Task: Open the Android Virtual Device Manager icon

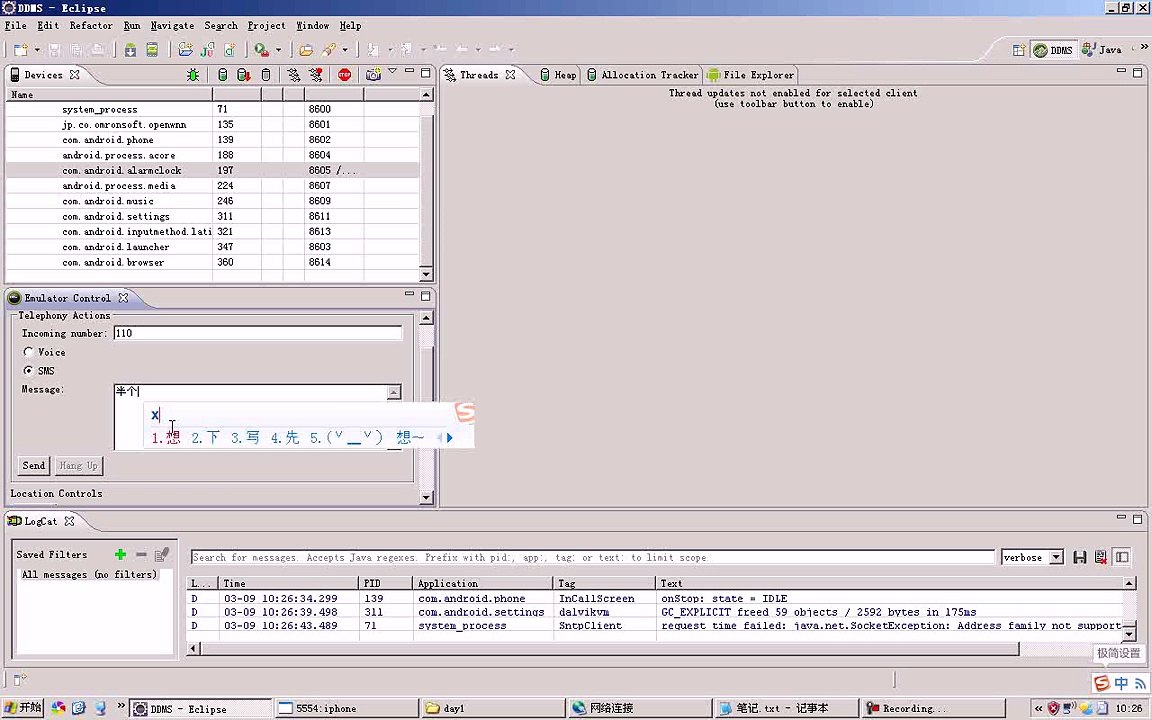Action: pos(152,50)
